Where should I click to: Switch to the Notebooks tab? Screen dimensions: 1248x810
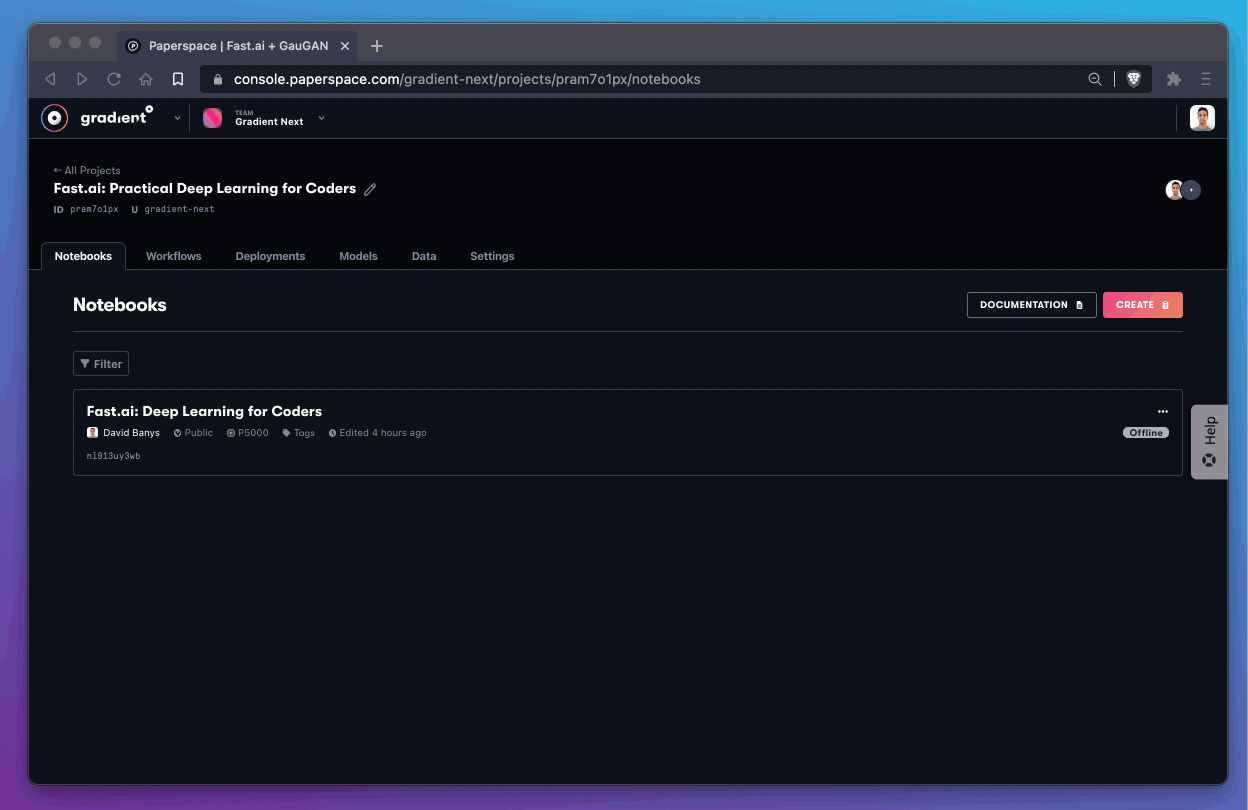83,256
